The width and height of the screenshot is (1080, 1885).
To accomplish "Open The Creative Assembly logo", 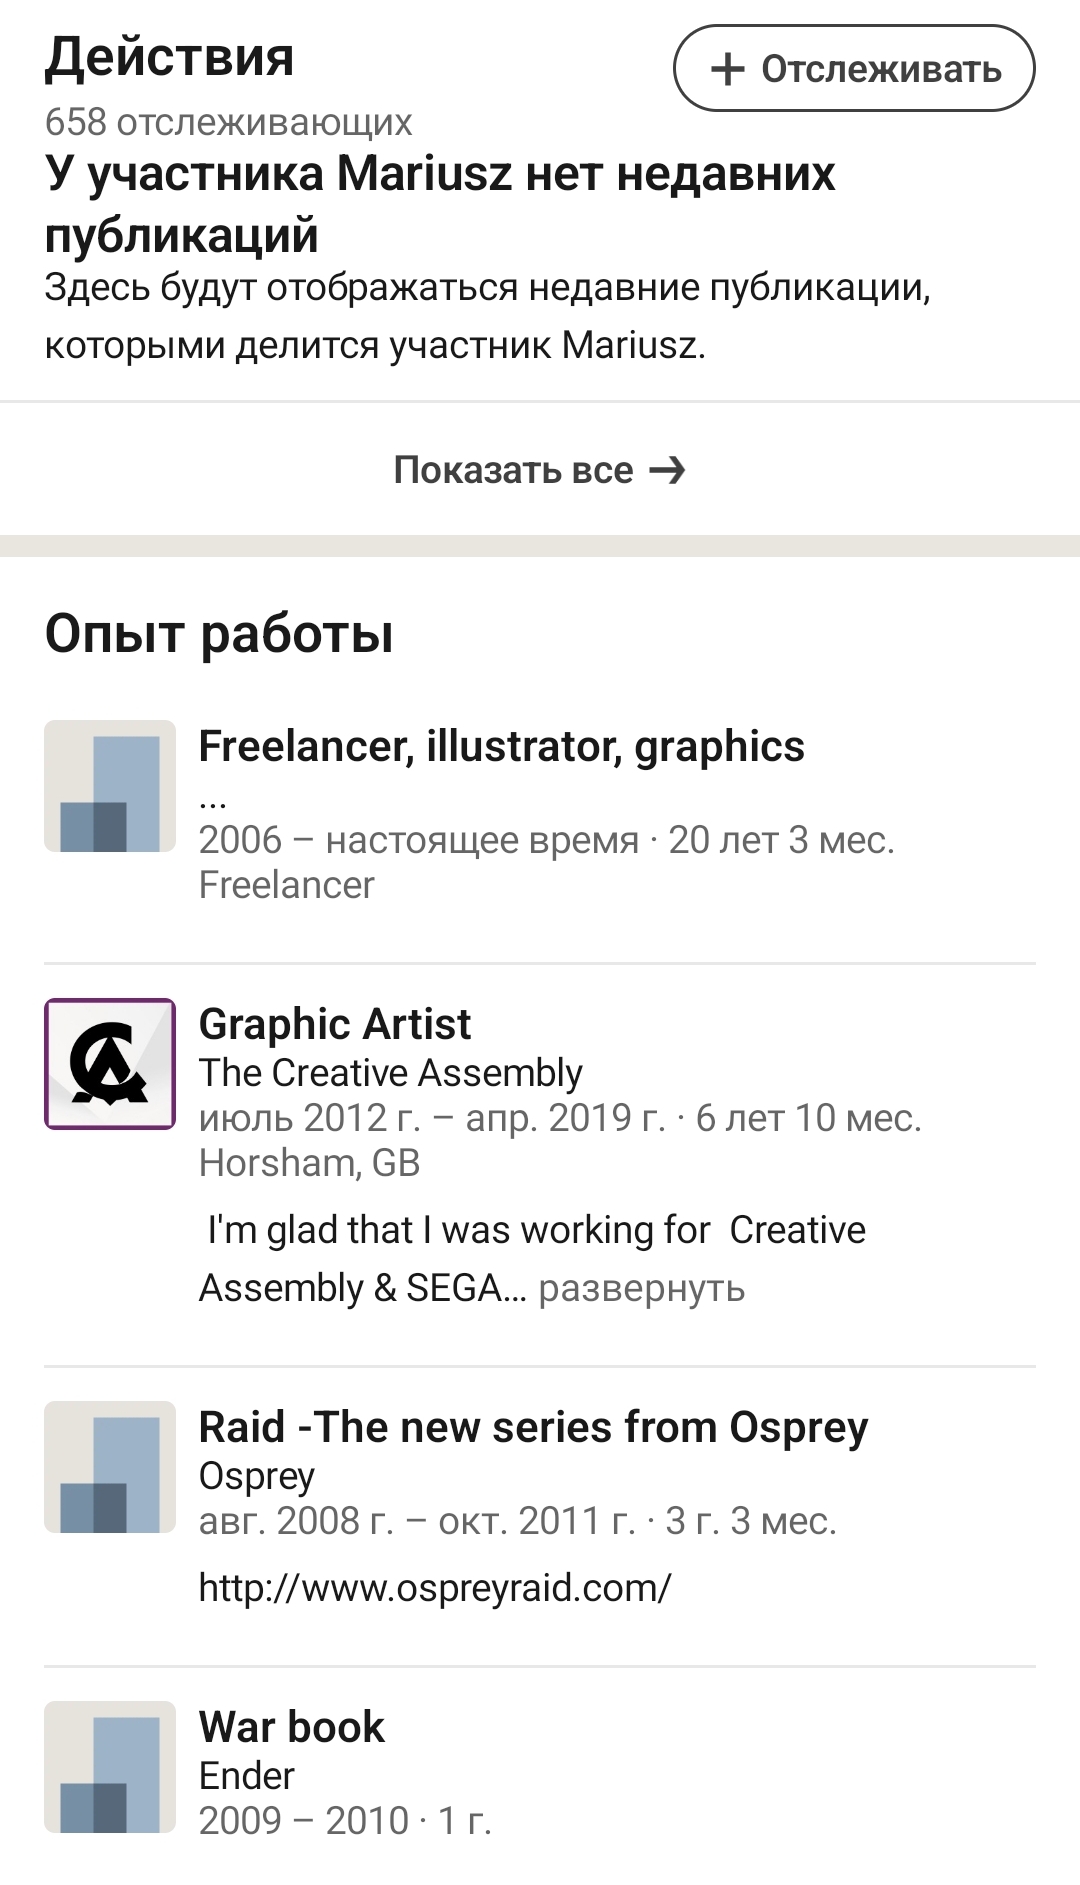I will [x=110, y=1064].
